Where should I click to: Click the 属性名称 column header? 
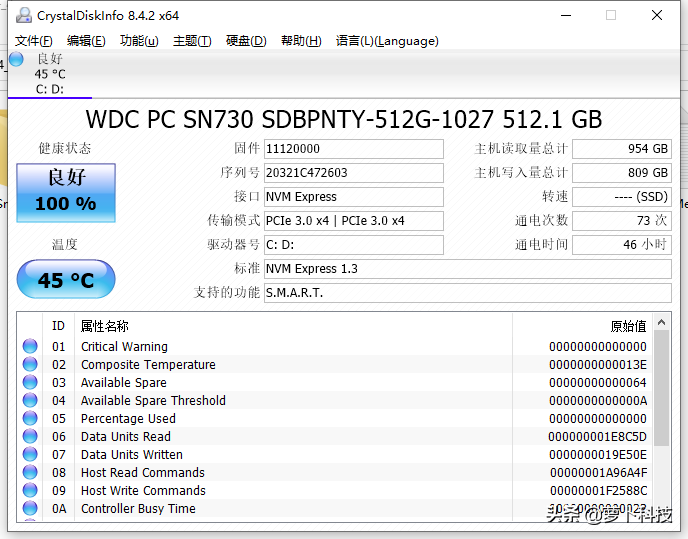293,326
